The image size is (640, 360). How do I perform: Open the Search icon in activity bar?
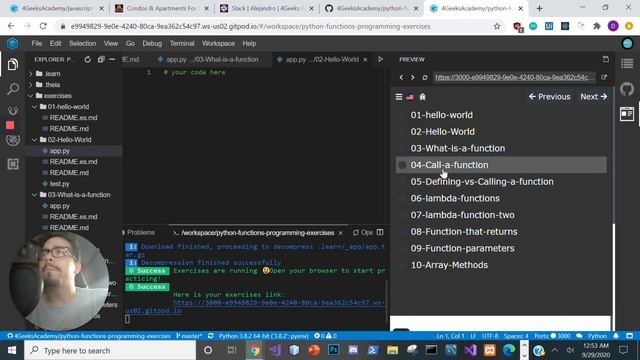pos(13,89)
